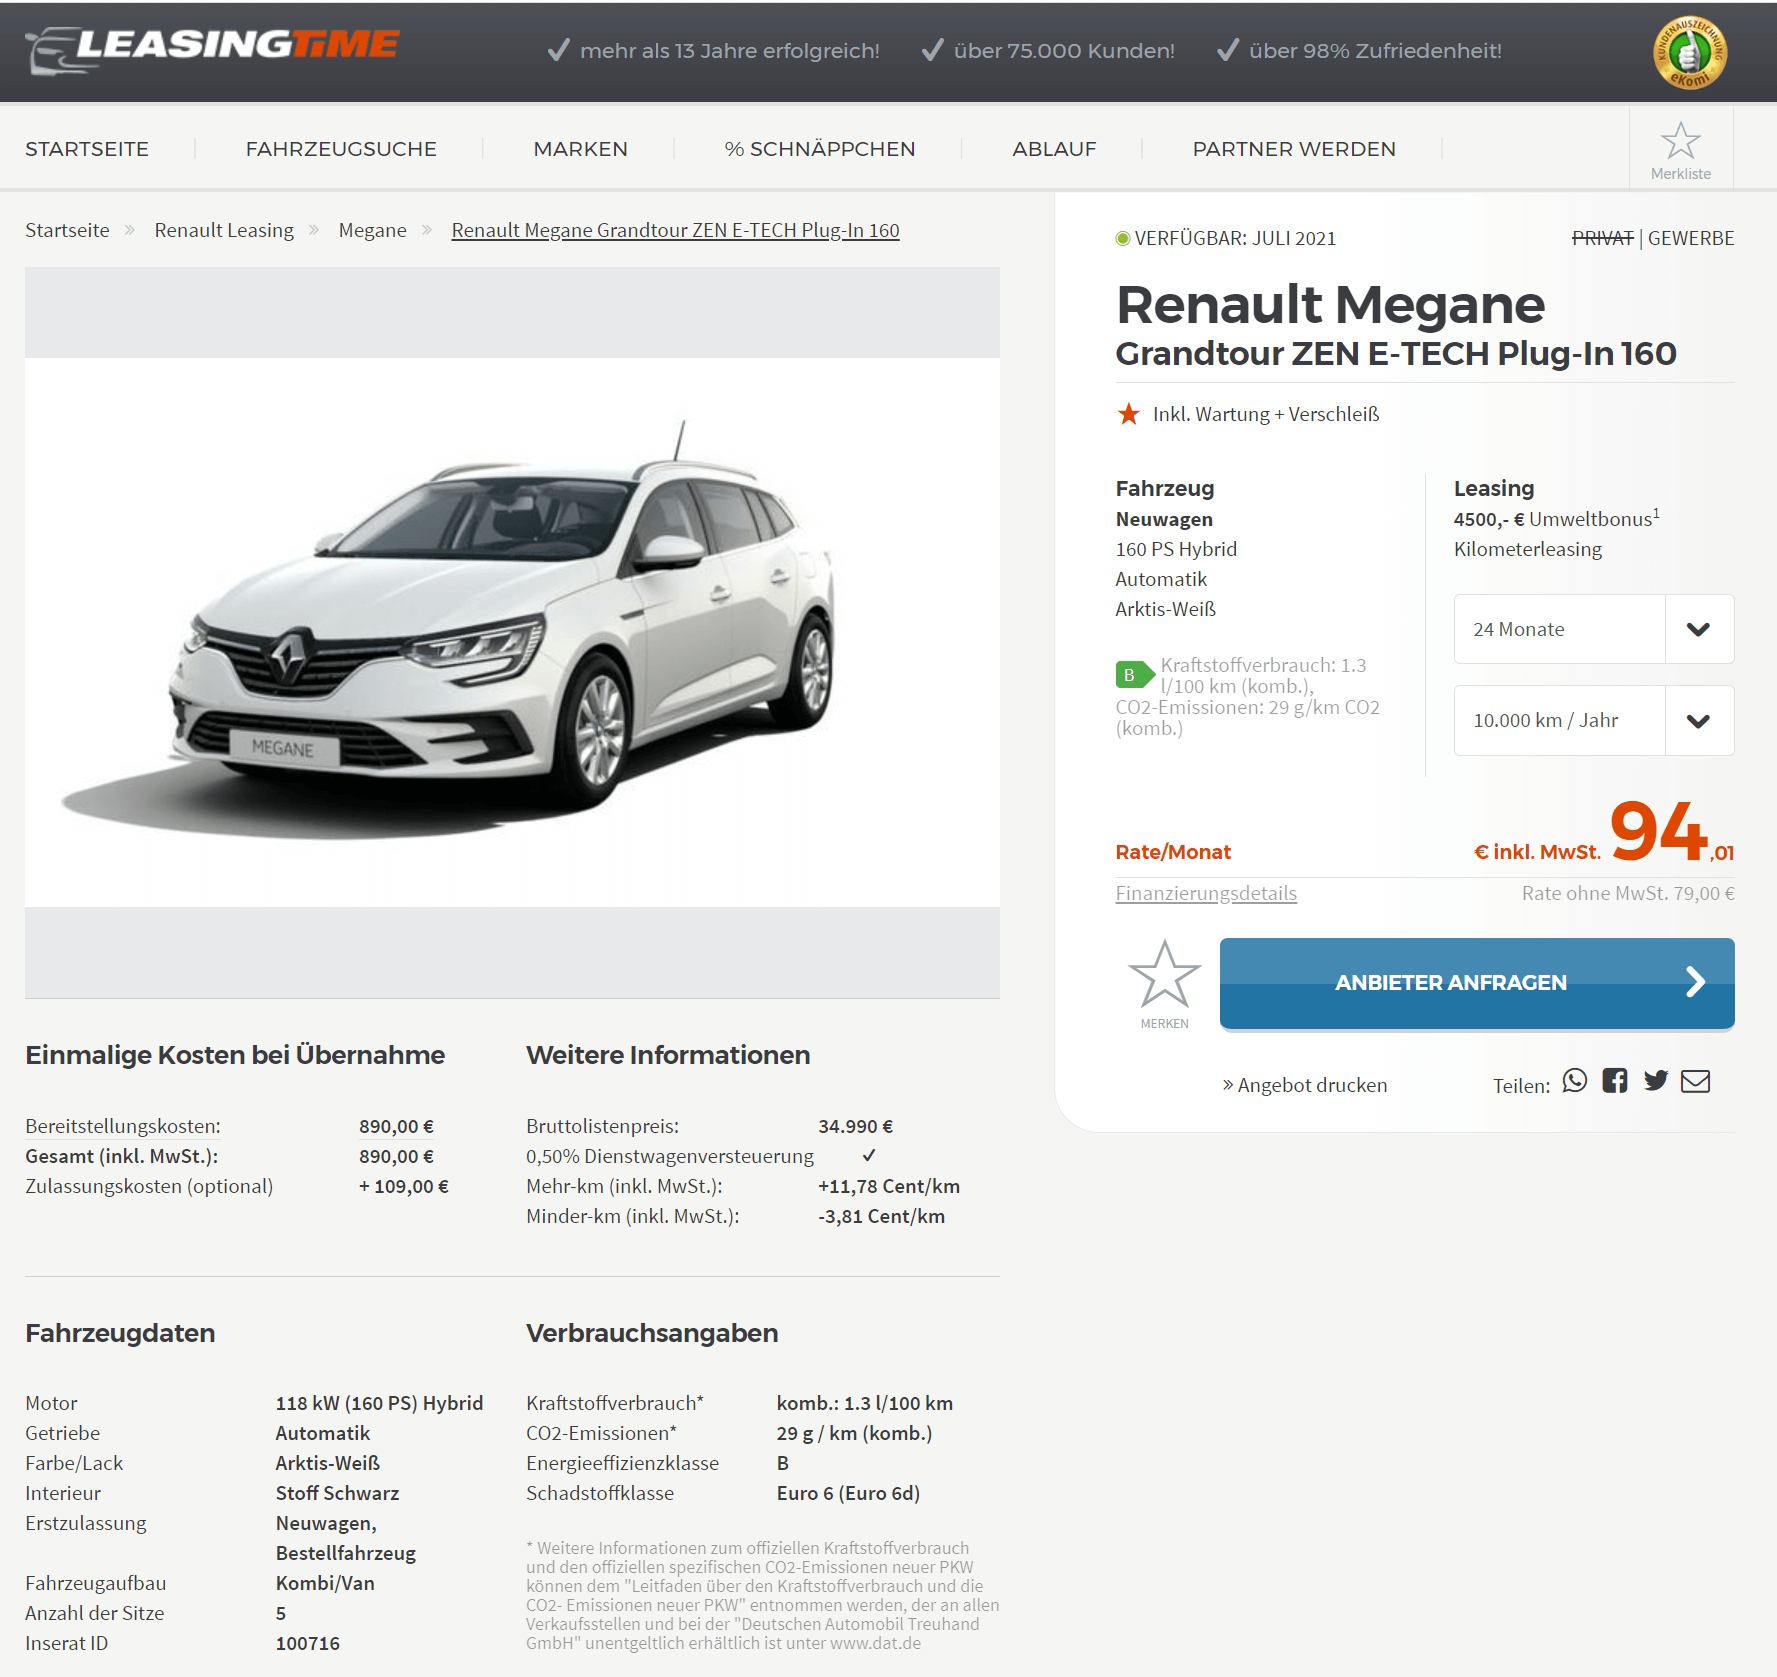1777x1677 pixels.
Task: Open the eKomi customer award badge
Action: 1690,52
